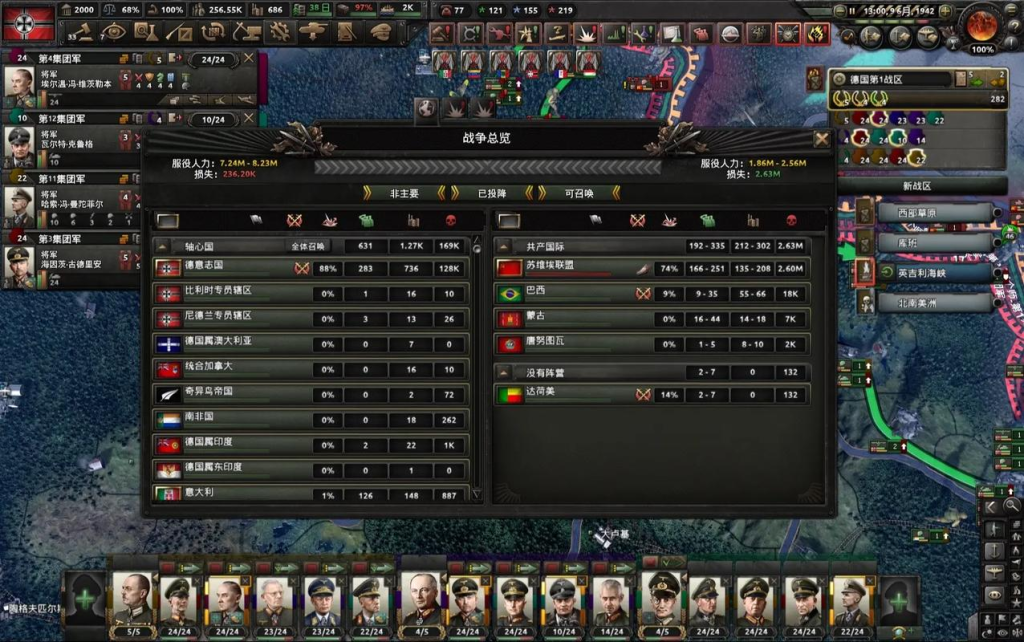Viewport: 1024px width, 642px height.
Task: Click the German Reich flag emblem
Action: pos(28,23)
